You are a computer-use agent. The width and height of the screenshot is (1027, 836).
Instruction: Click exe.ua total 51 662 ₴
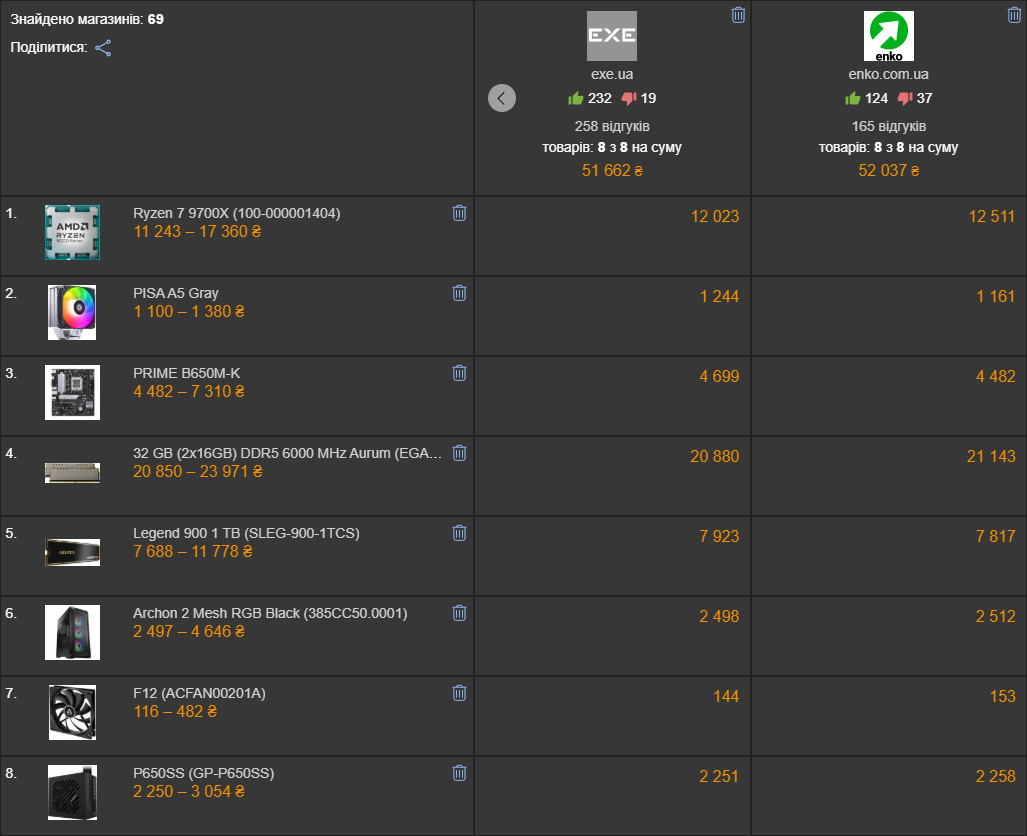612,170
